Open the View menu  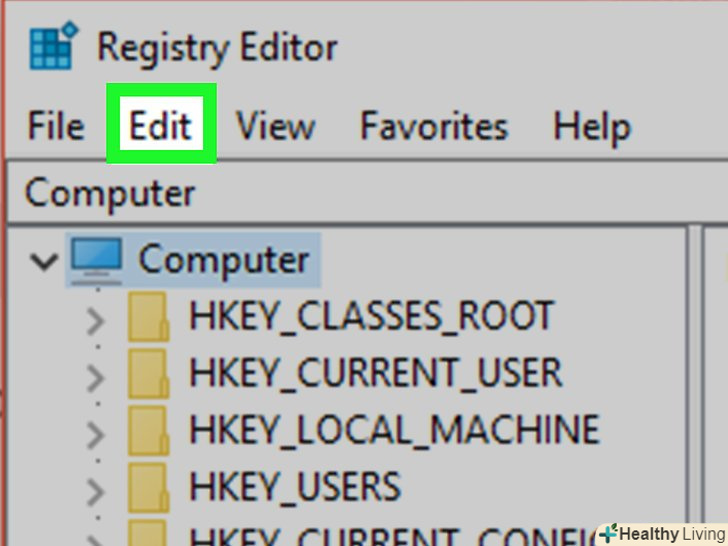(x=276, y=125)
